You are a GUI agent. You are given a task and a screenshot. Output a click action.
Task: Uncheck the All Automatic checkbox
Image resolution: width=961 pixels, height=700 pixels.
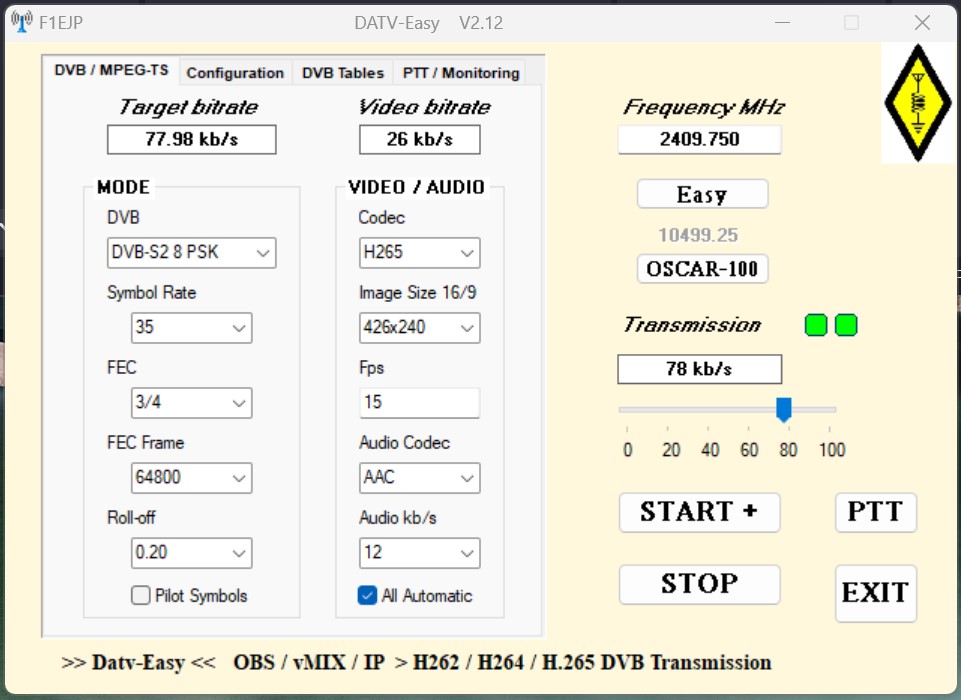pos(367,595)
